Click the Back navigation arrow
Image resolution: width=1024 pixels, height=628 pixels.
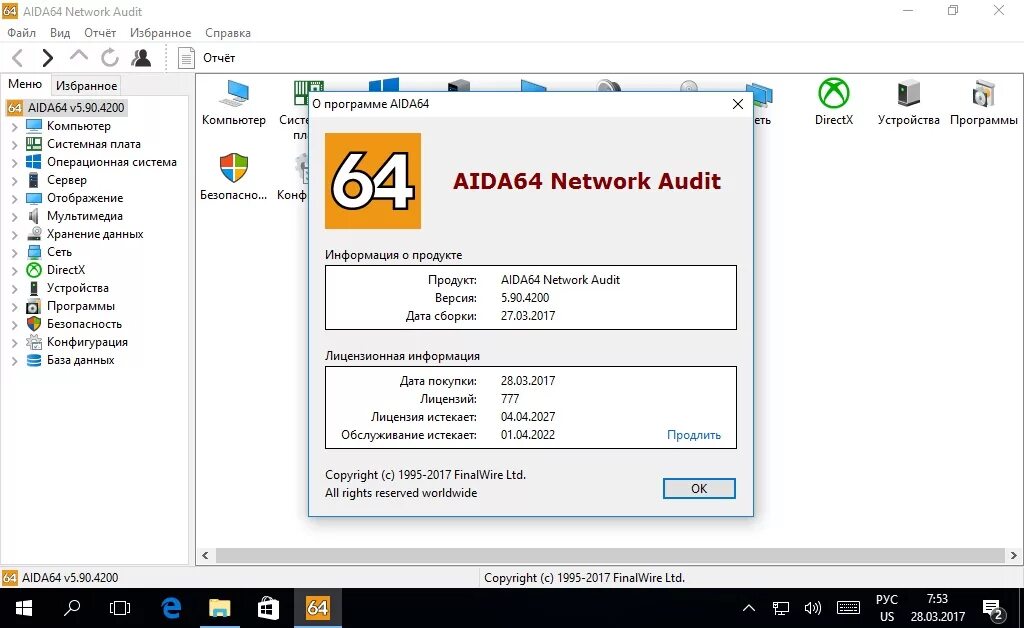tap(18, 58)
